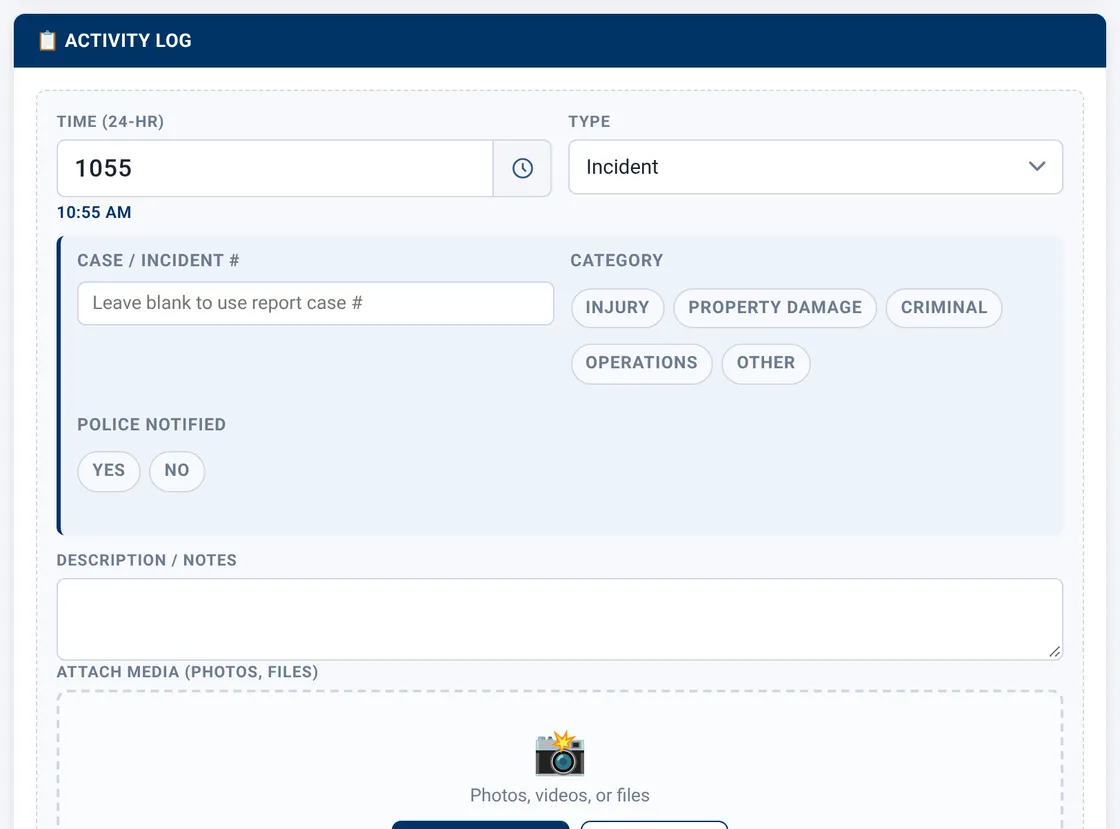
Task: Click the Attach Media label
Action: [x=187, y=673]
